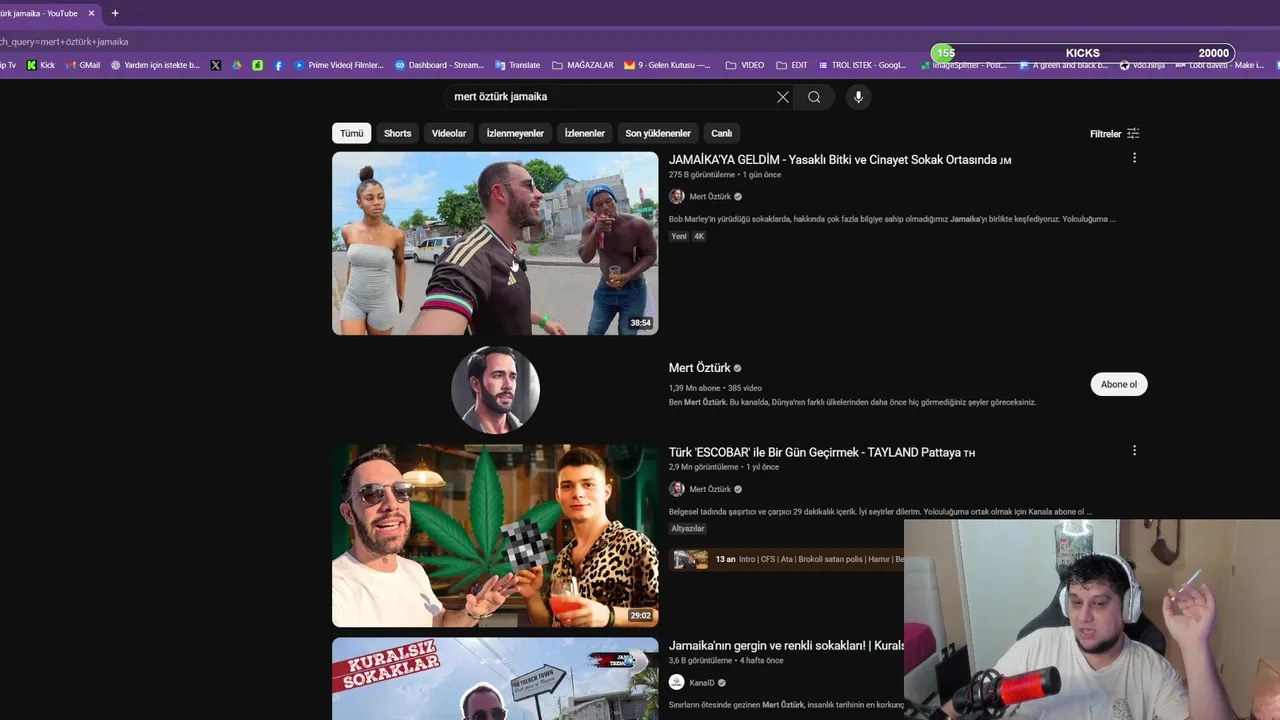Select the Shorts filter chip

pyautogui.click(x=398, y=133)
